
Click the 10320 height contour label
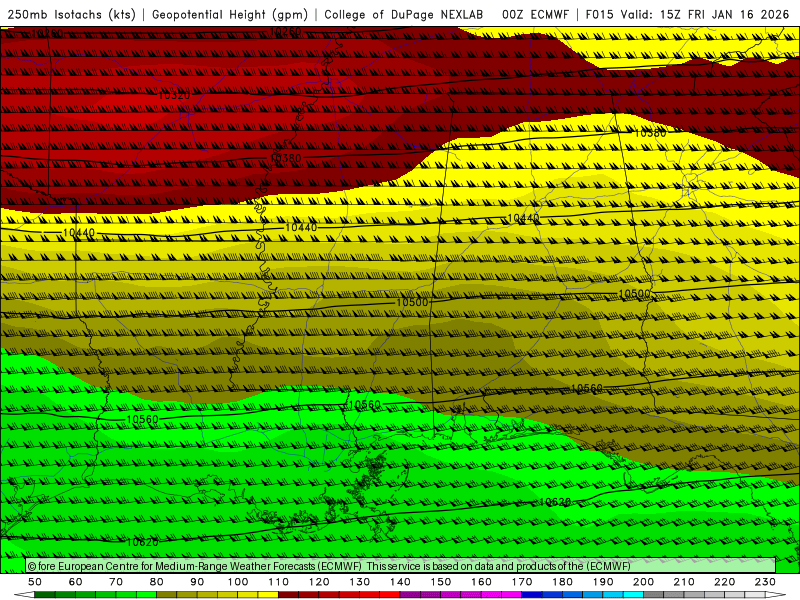point(174,95)
